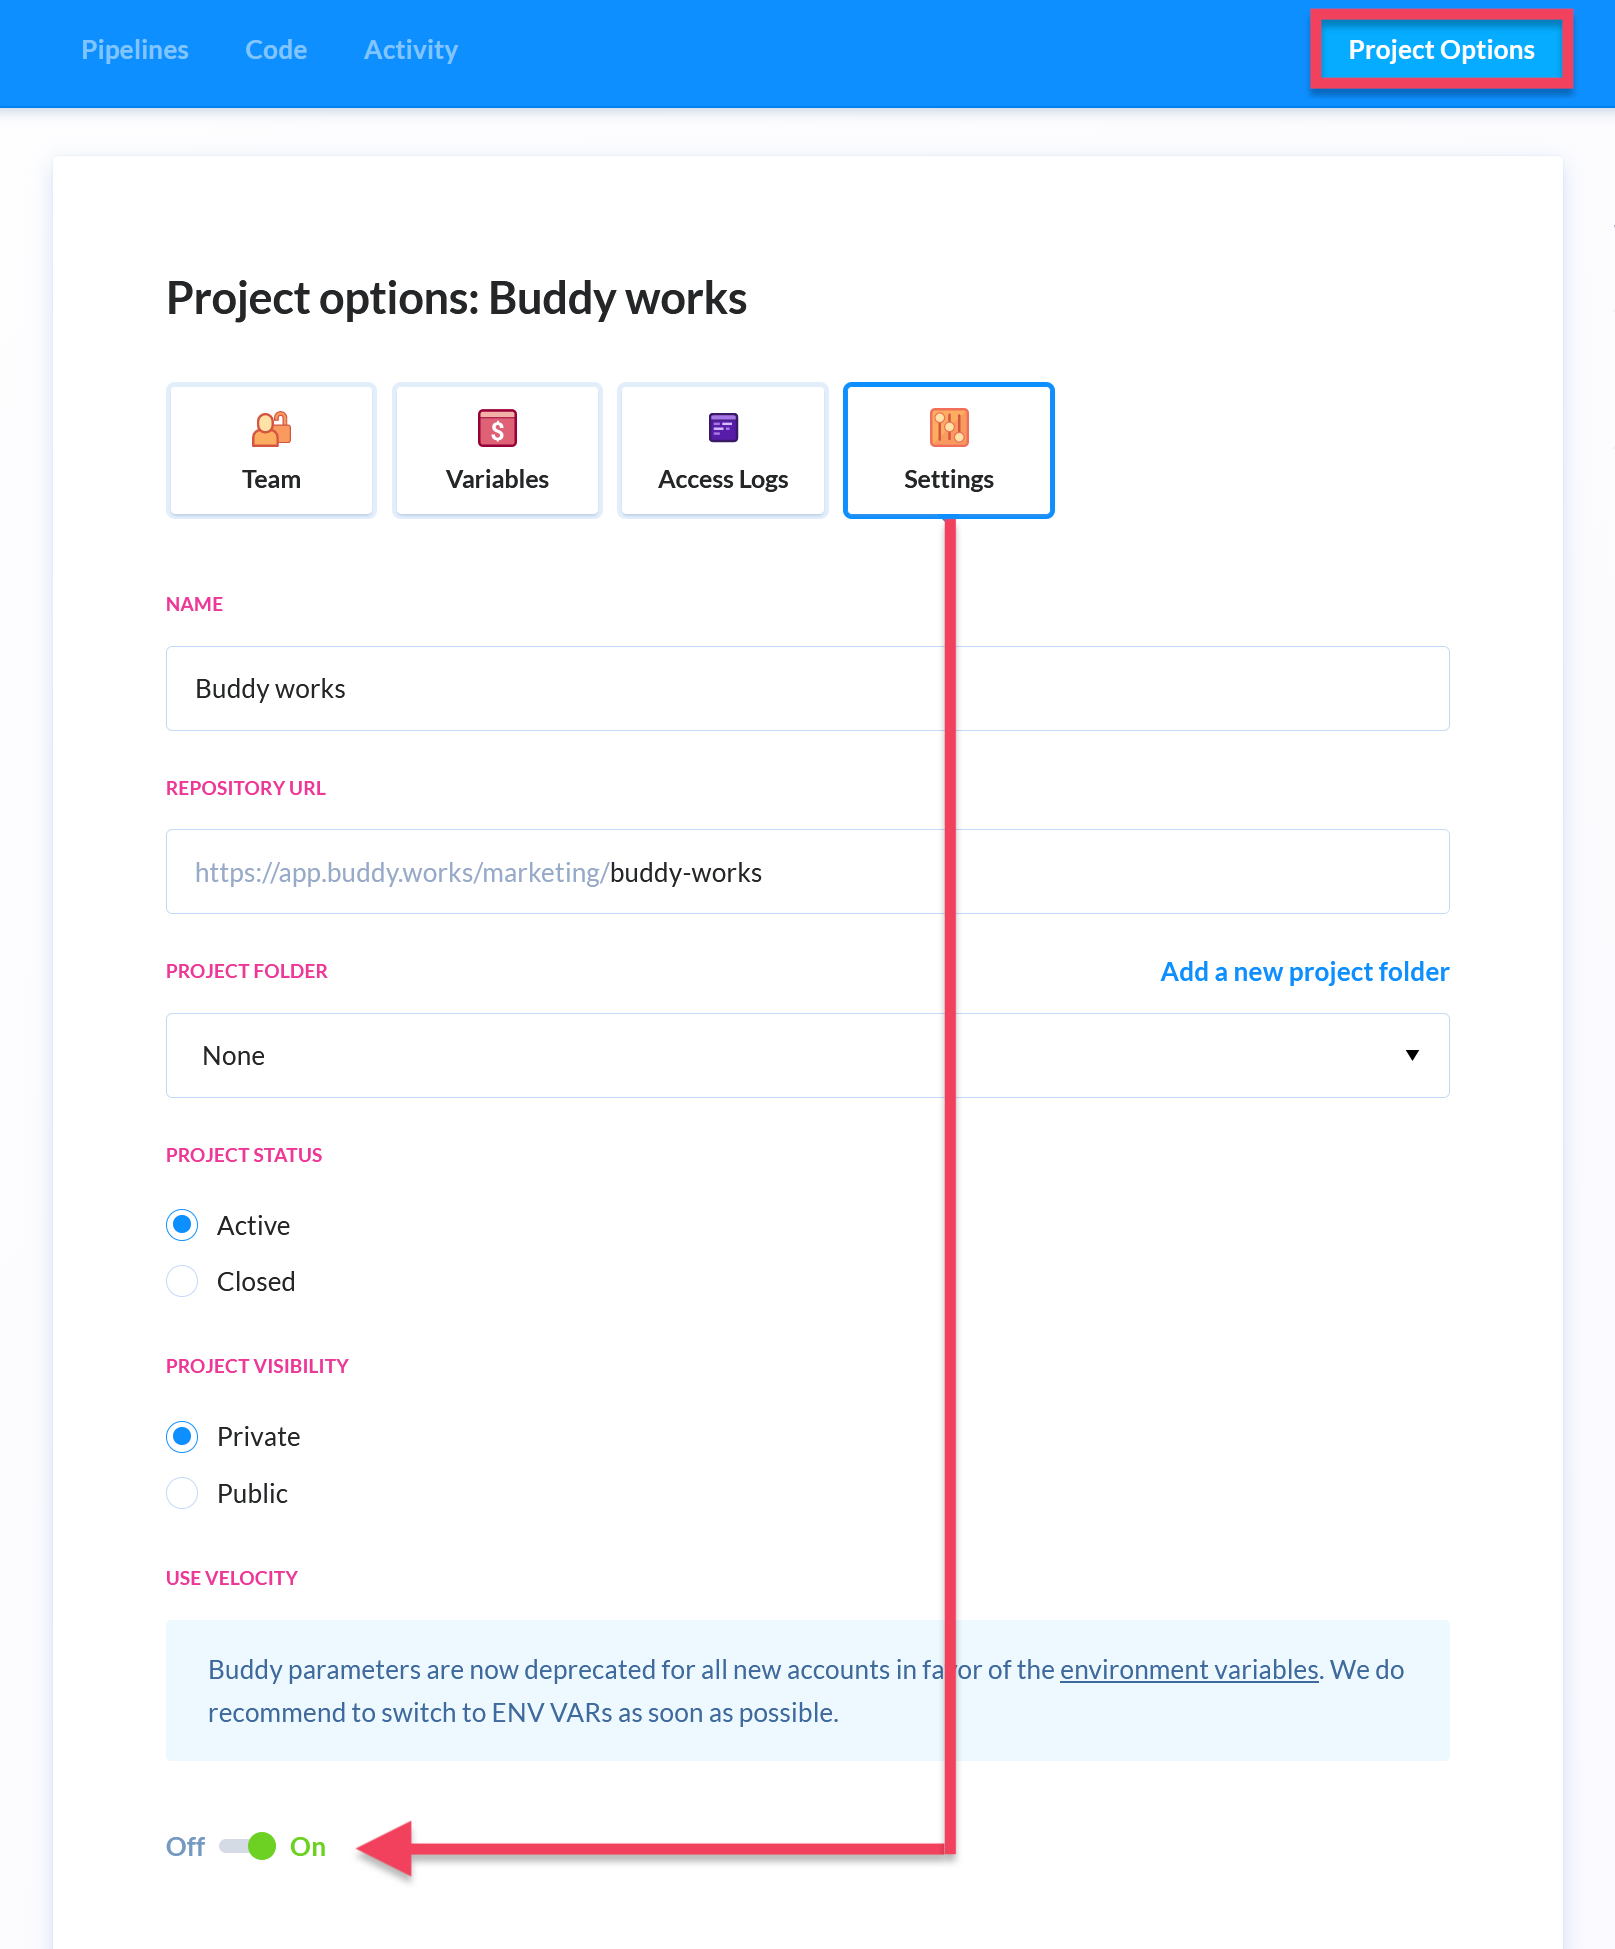The height and width of the screenshot is (1949, 1615).
Task: Click the purple Access Logs icon
Action: coord(723,428)
